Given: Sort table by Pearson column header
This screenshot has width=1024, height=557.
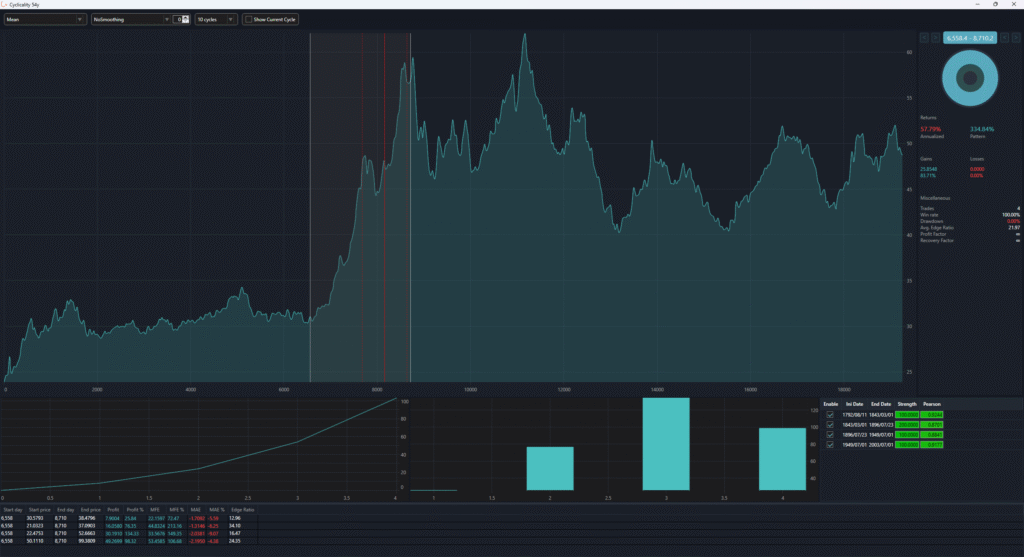Looking at the screenshot, I should point(933,403).
